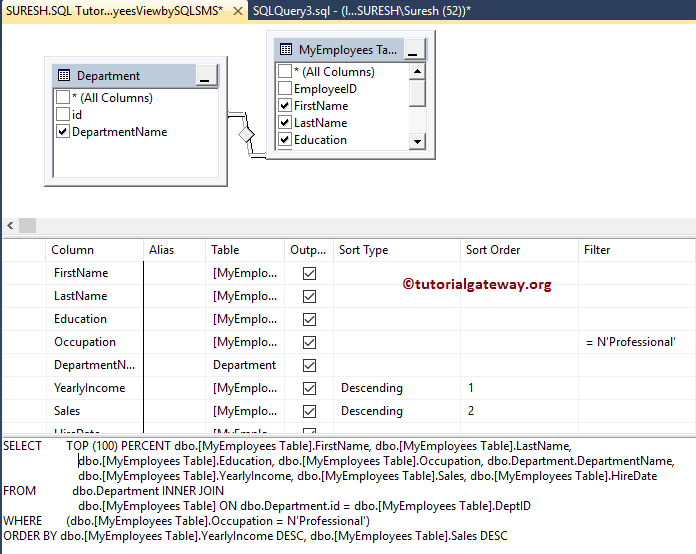Image resolution: width=696 pixels, height=554 pixels.
Task: Select row header of Sales grid row
Action: [x=24, y=411]
